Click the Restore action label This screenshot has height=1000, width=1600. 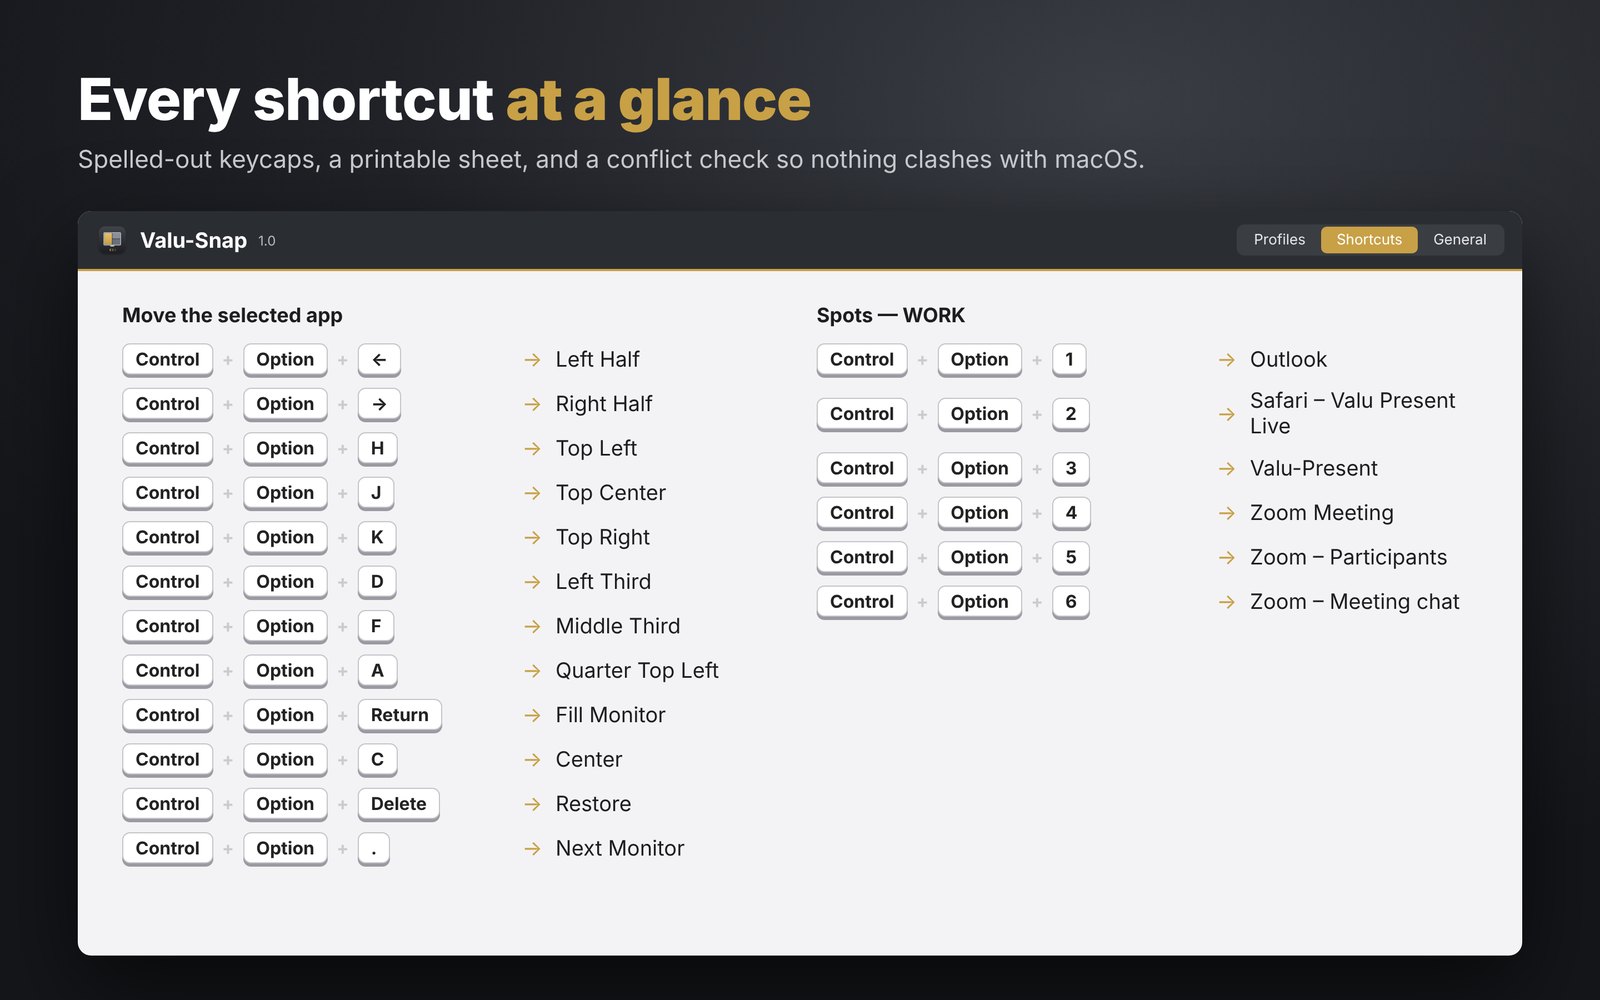pyautogui.click(x=593, y=804)
